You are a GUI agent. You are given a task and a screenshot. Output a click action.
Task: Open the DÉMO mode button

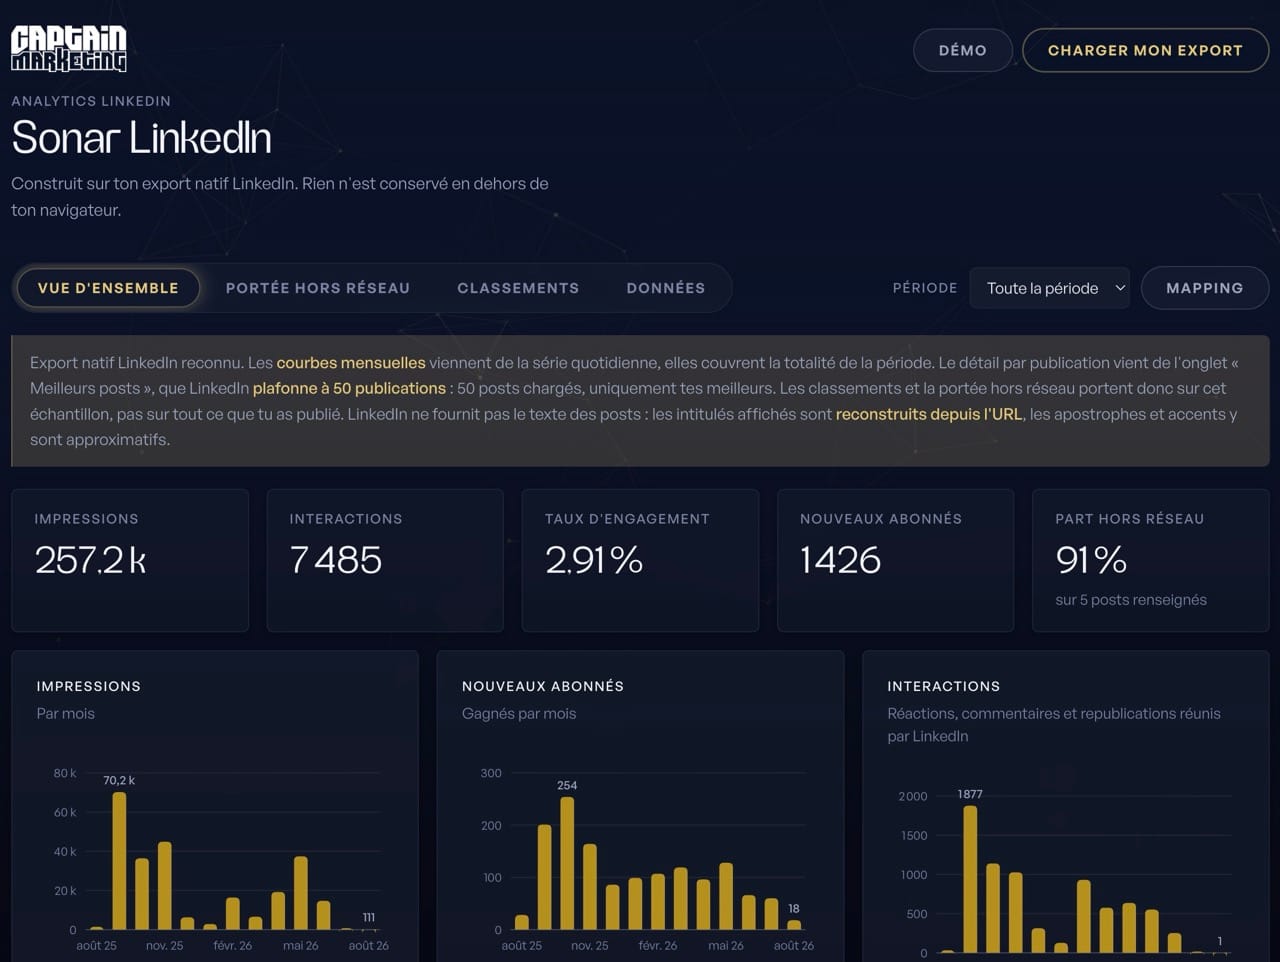(x=963, y=50)
